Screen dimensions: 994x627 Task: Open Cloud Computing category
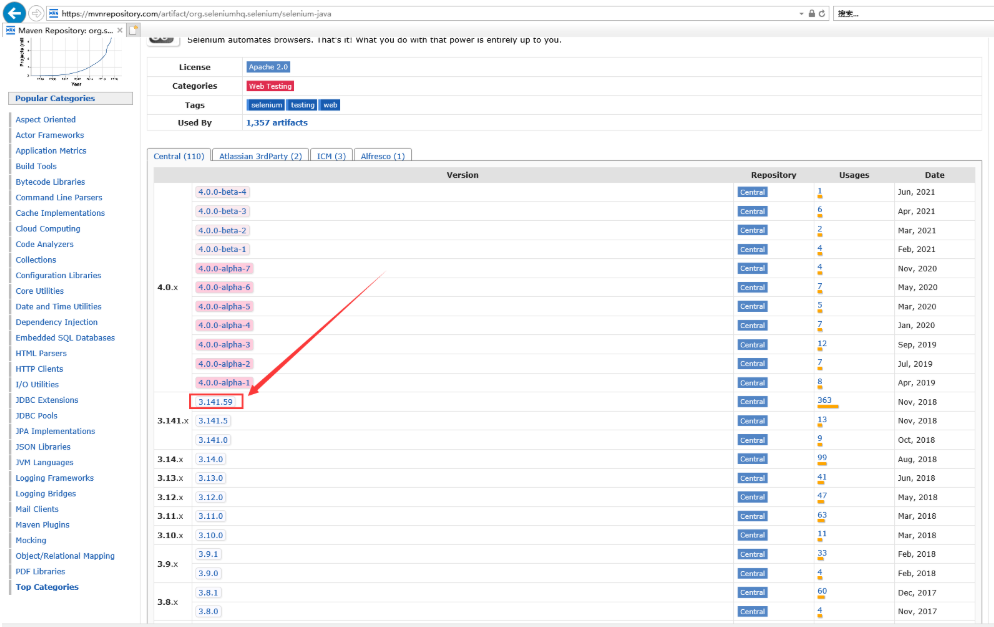click(48, 229)
